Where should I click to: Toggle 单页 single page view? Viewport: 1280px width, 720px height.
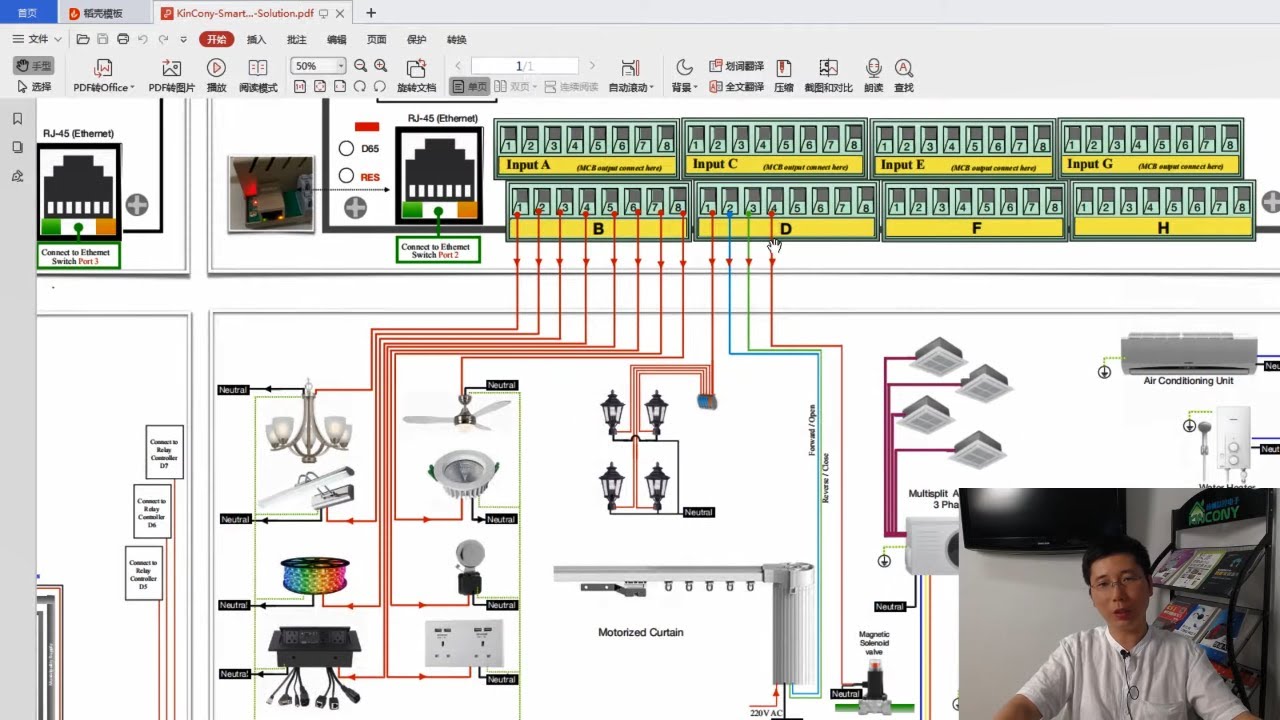(470, 87)
